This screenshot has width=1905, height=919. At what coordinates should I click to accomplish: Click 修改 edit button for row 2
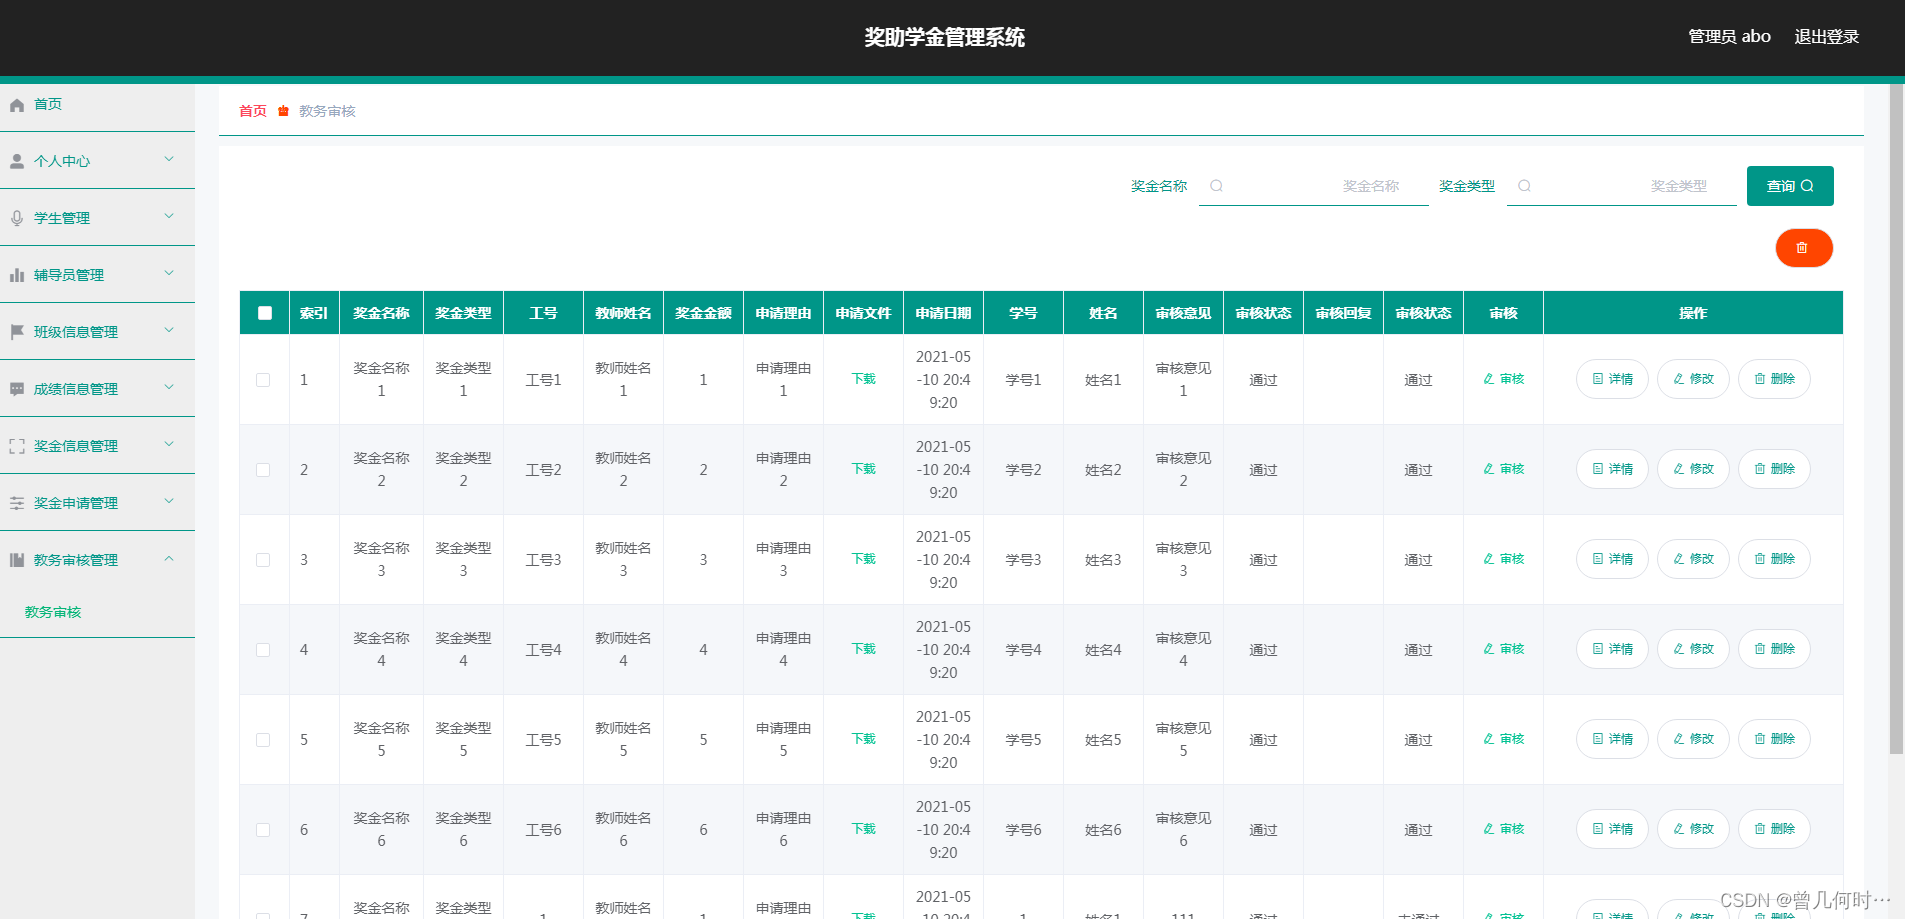click(x=1693, y=469)
